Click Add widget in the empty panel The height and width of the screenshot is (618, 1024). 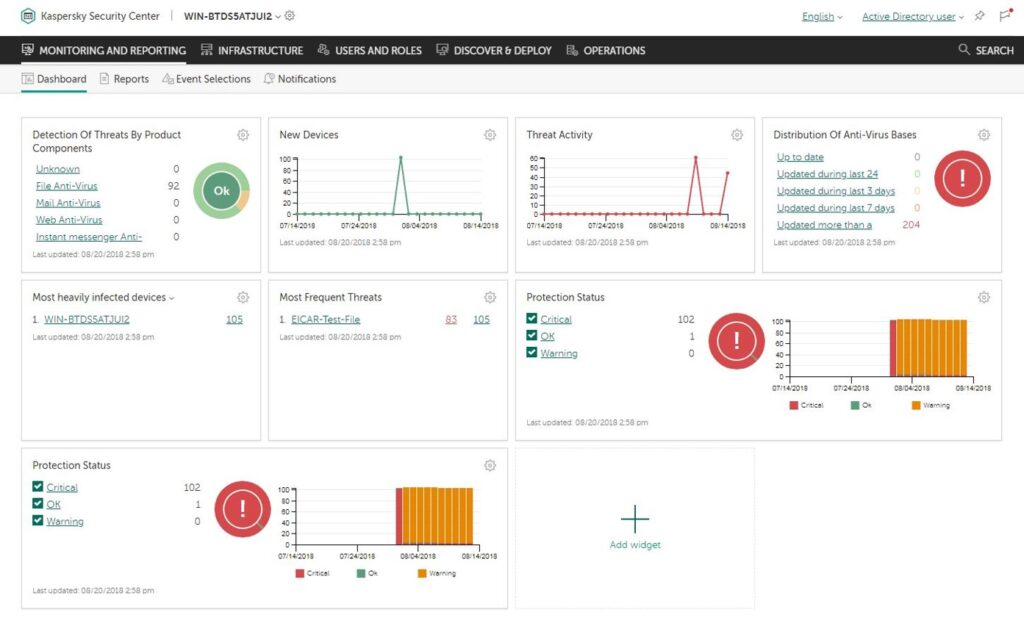click(635, 528)
